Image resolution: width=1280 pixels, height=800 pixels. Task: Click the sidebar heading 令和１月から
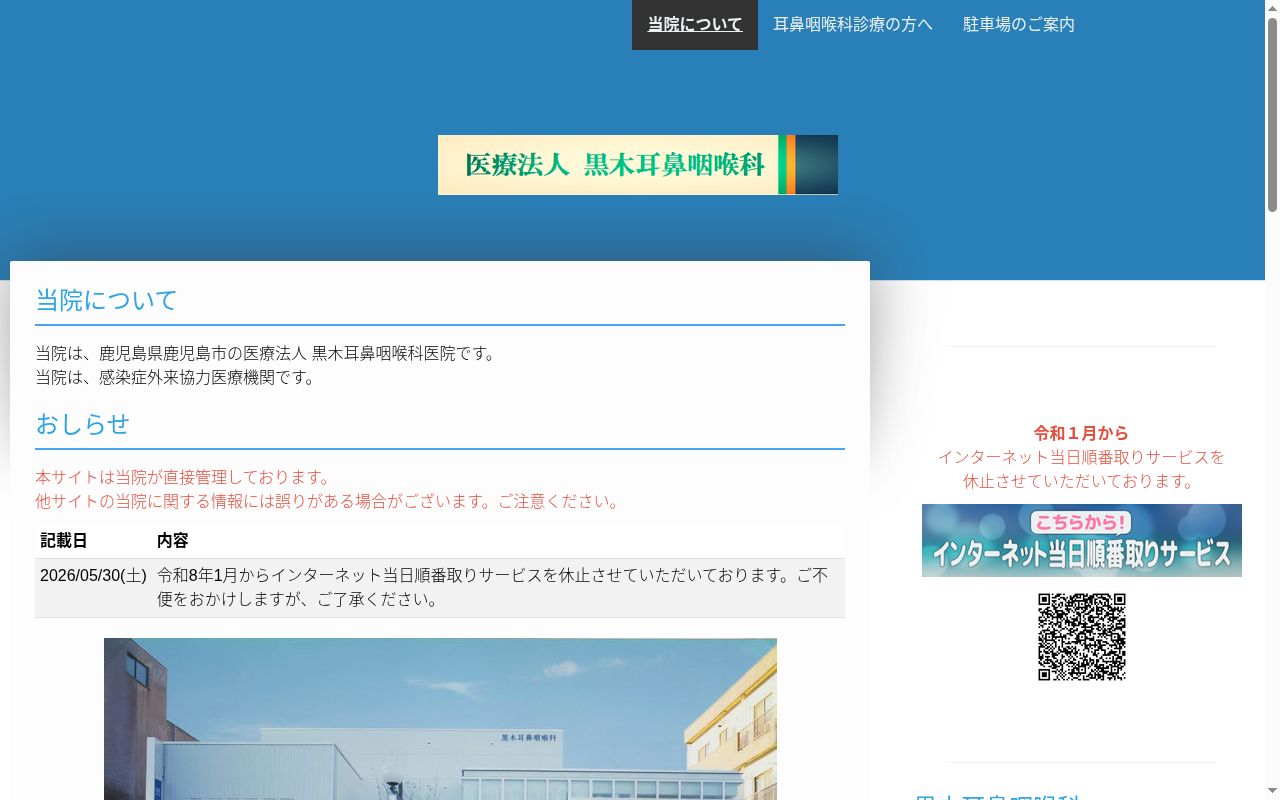click(x=1081, y=433)
